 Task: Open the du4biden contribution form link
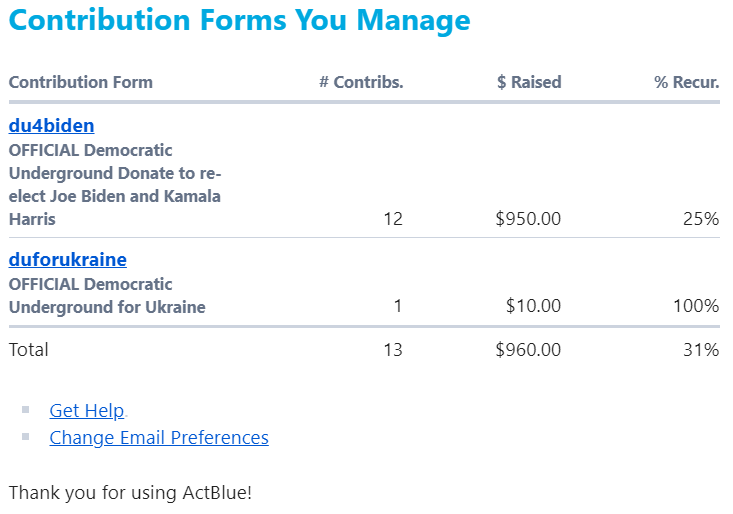(51, 126)
